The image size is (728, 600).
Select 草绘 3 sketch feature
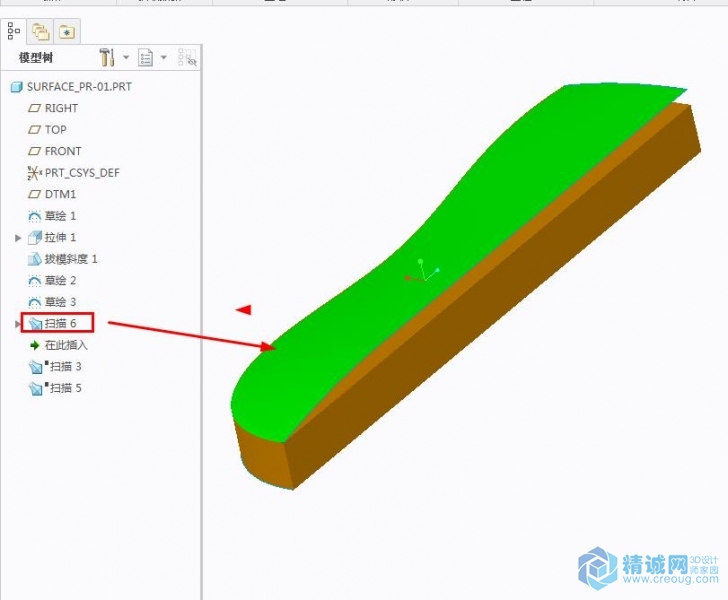coord(60,302)
